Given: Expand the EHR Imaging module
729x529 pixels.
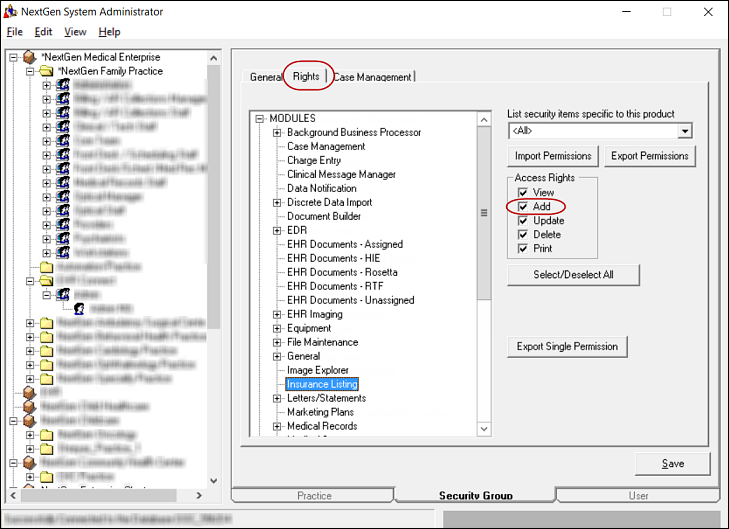Looking at the screenshot, I should pyautogui.click(x=277, y=315).
